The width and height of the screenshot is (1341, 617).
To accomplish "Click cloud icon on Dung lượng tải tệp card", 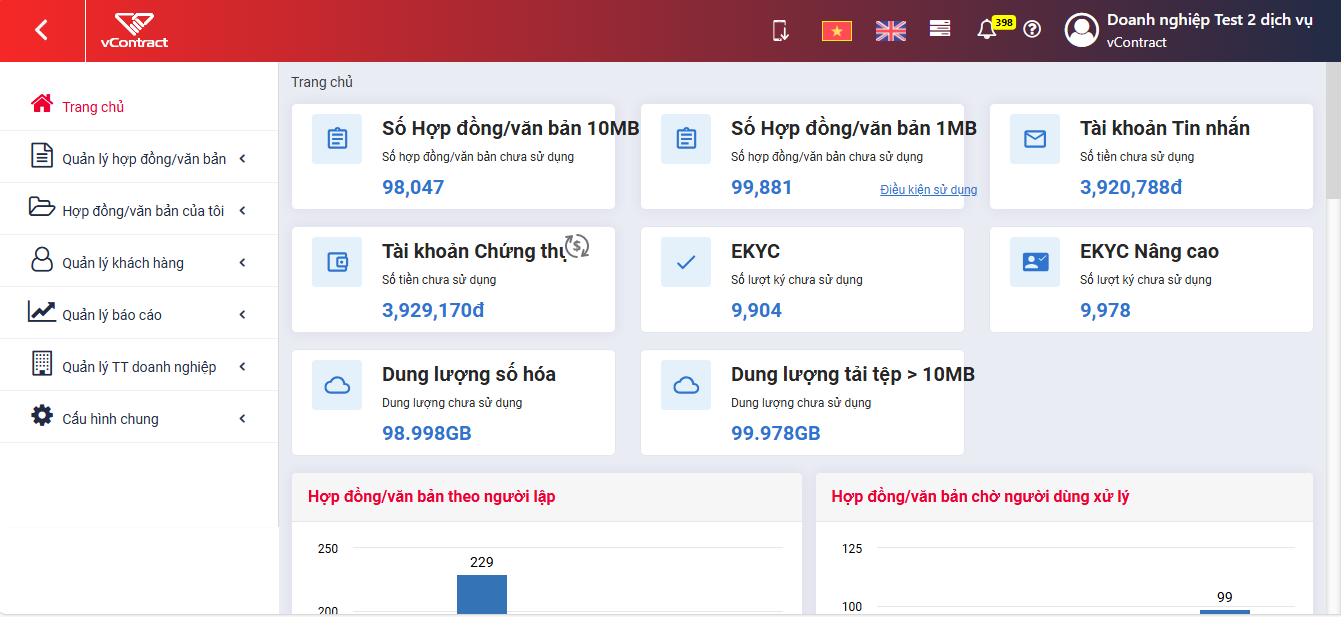I will pos(686,385).
